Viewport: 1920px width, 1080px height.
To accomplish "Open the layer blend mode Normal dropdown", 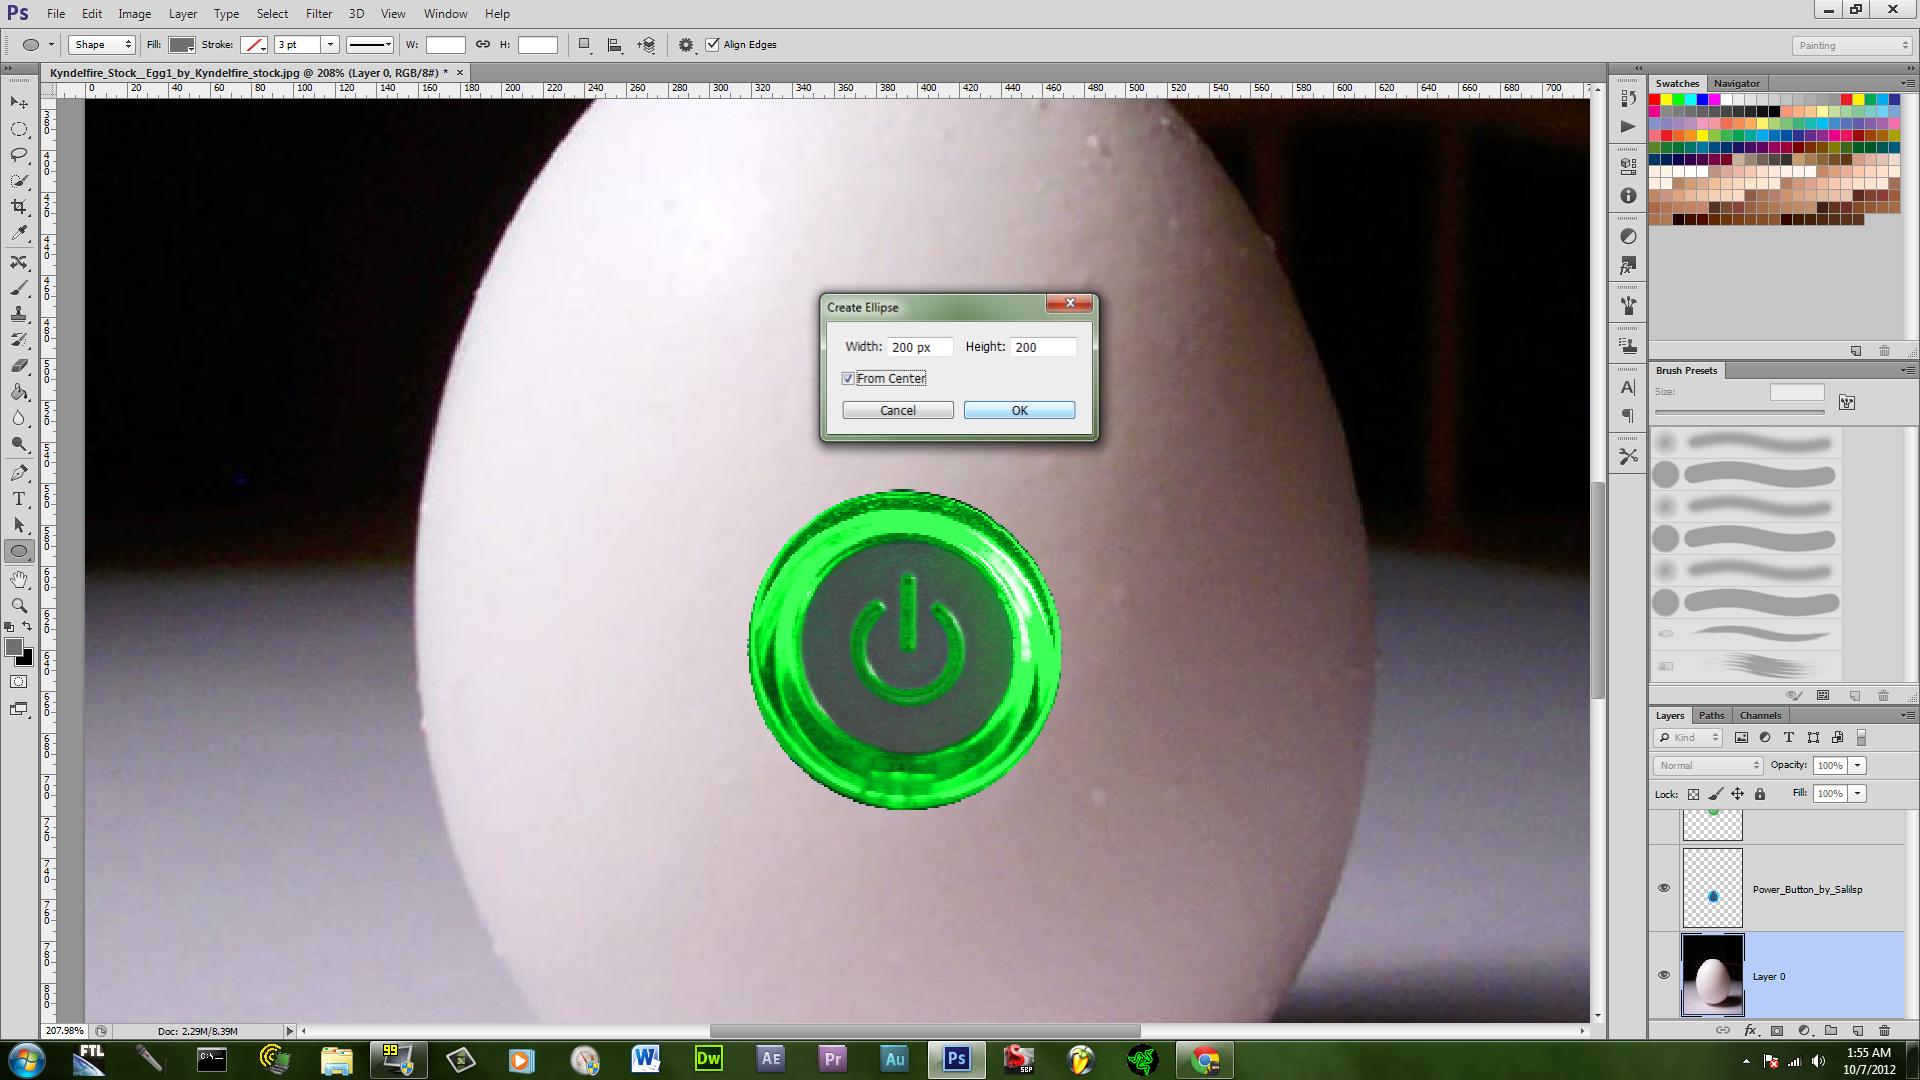I will [x=1707, y=766].
